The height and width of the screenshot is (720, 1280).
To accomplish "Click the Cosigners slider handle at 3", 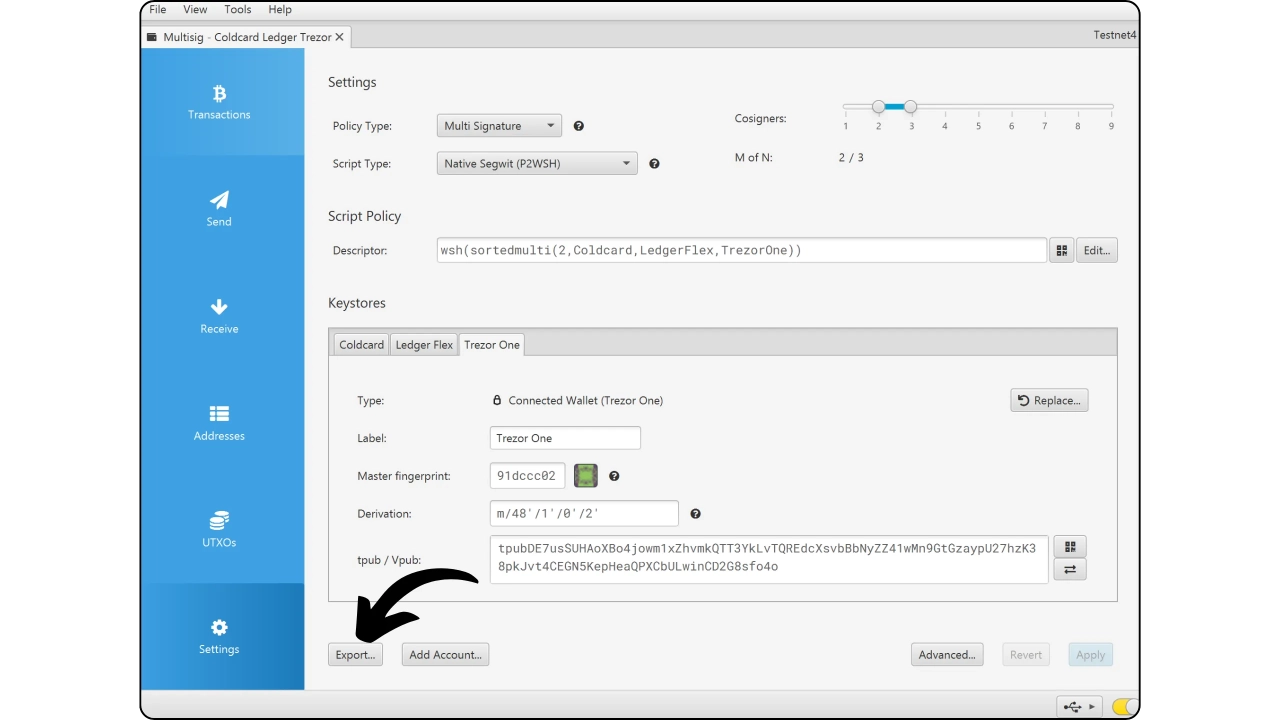I will point(910,106).
